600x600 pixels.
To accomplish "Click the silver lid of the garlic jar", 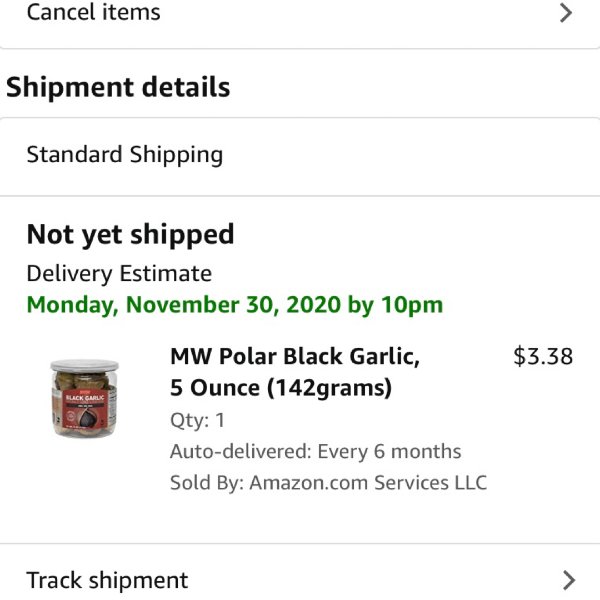I will 85,365.
